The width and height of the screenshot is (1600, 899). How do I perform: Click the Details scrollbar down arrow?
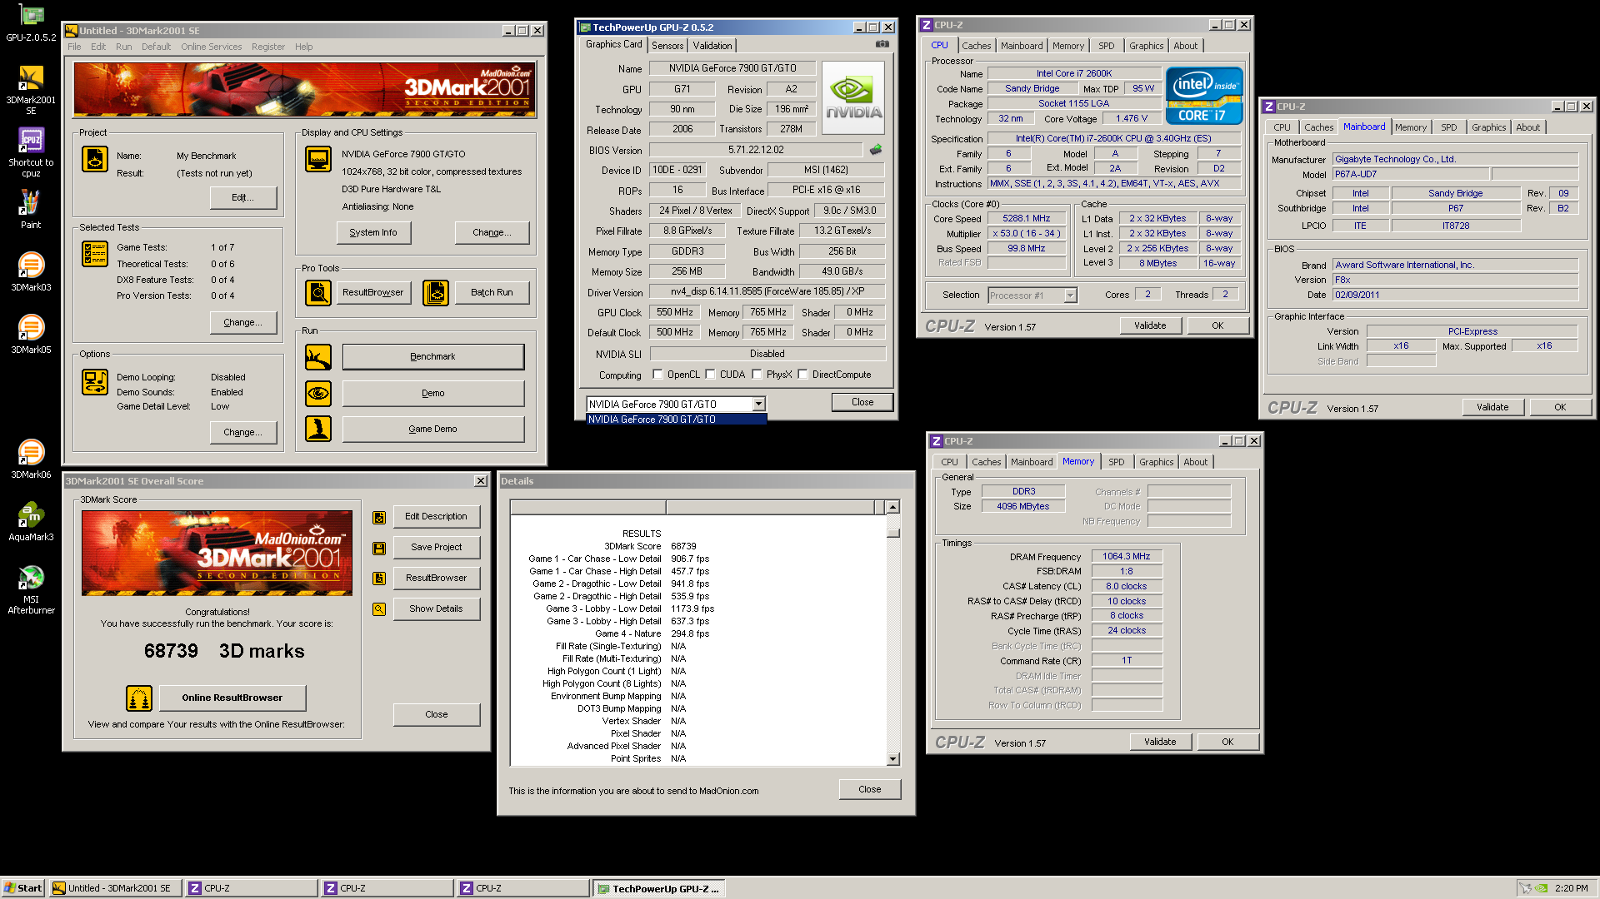(892, 760)
